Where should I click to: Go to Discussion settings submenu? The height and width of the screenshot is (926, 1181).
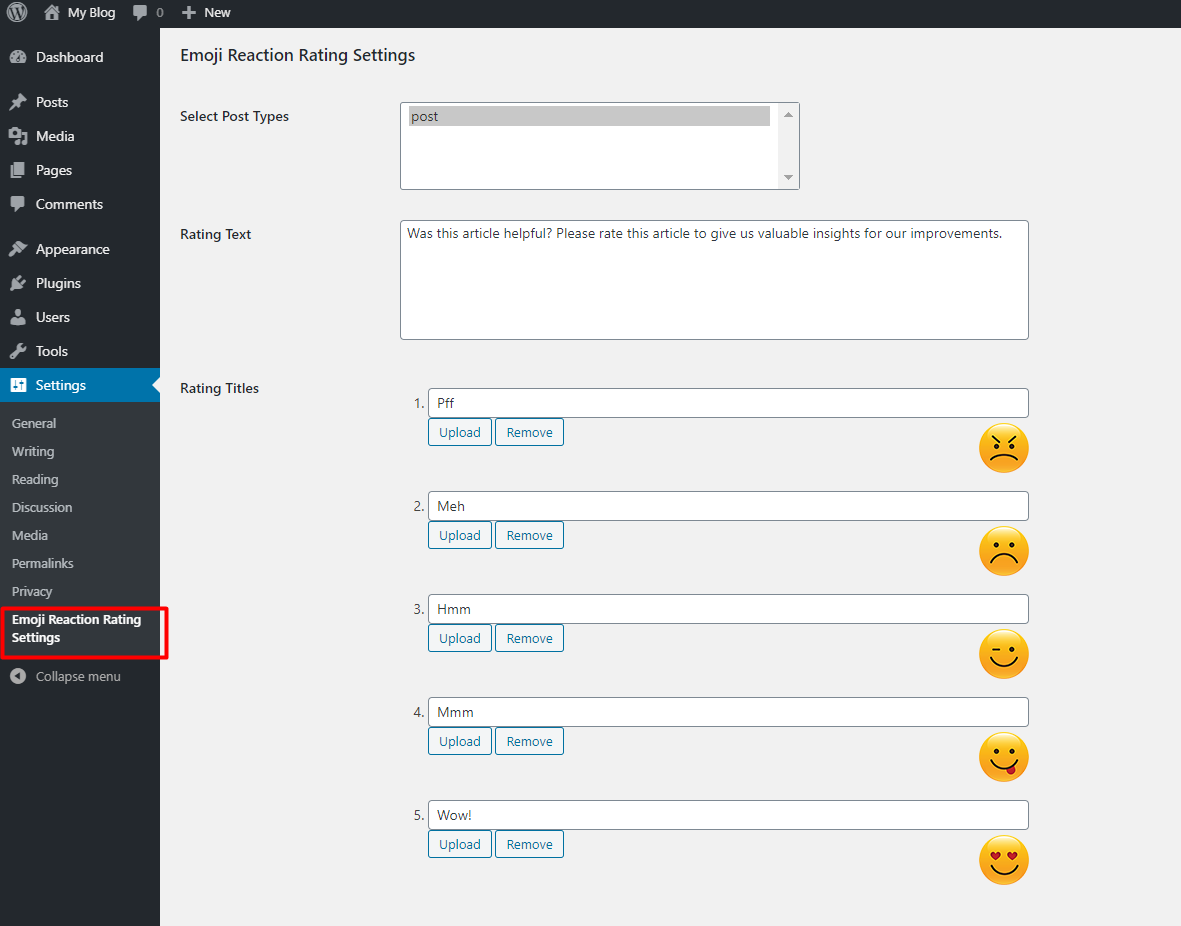point(42,507)
